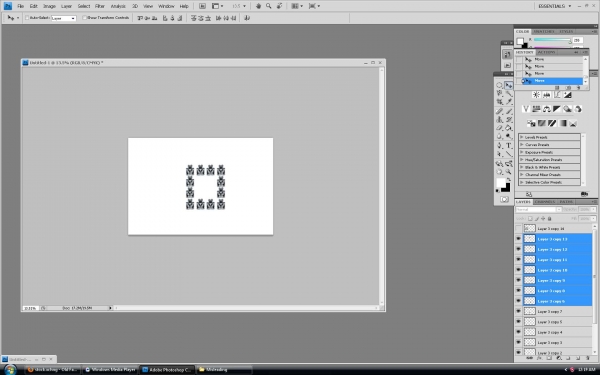
Task: Expand Exposure Presets
Action: pyautogui.click(x=521, y=152)
